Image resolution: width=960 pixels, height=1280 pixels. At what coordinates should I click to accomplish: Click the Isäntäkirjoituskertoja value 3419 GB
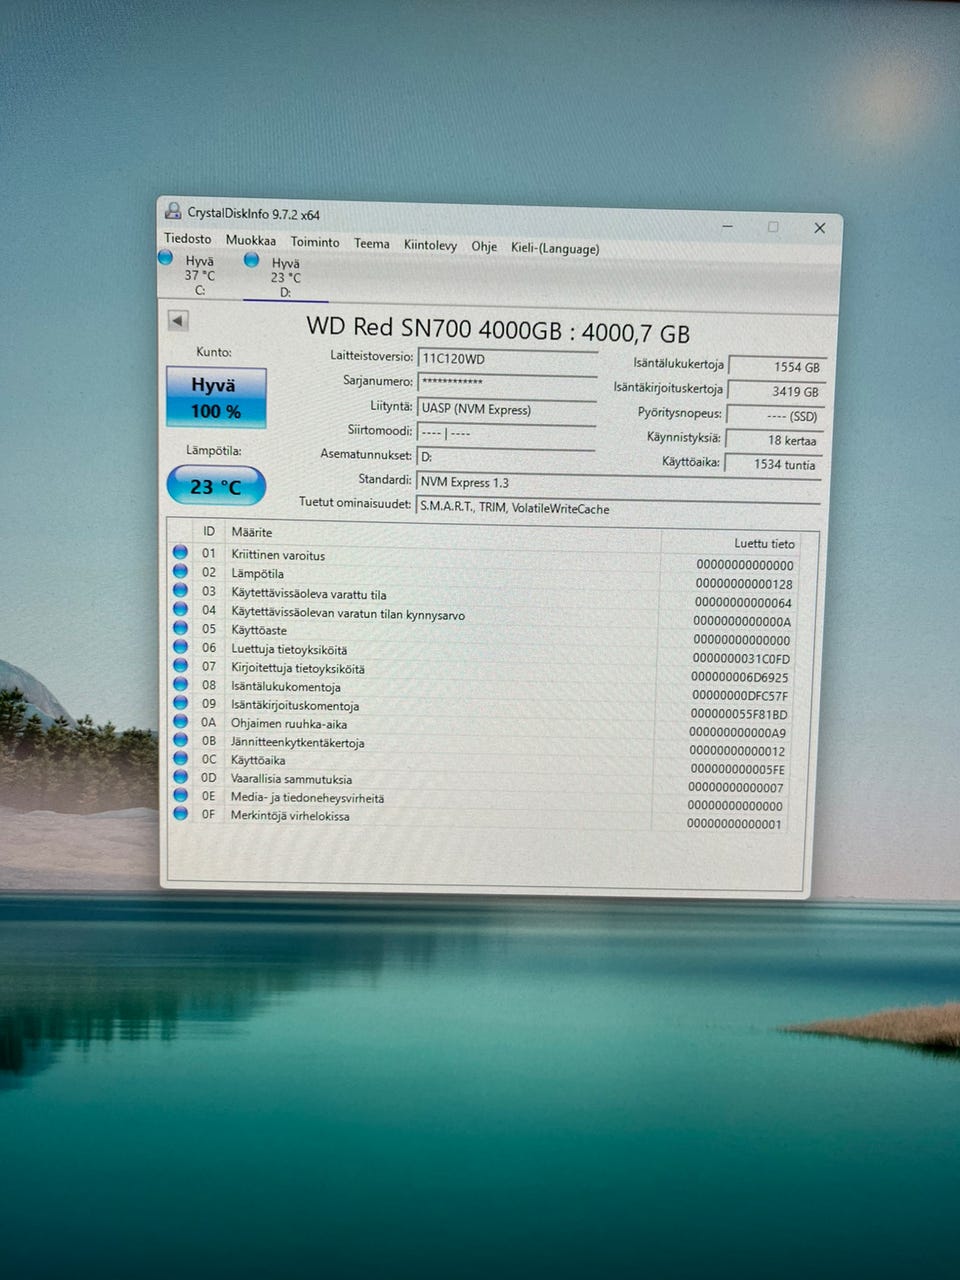(775, 391)
